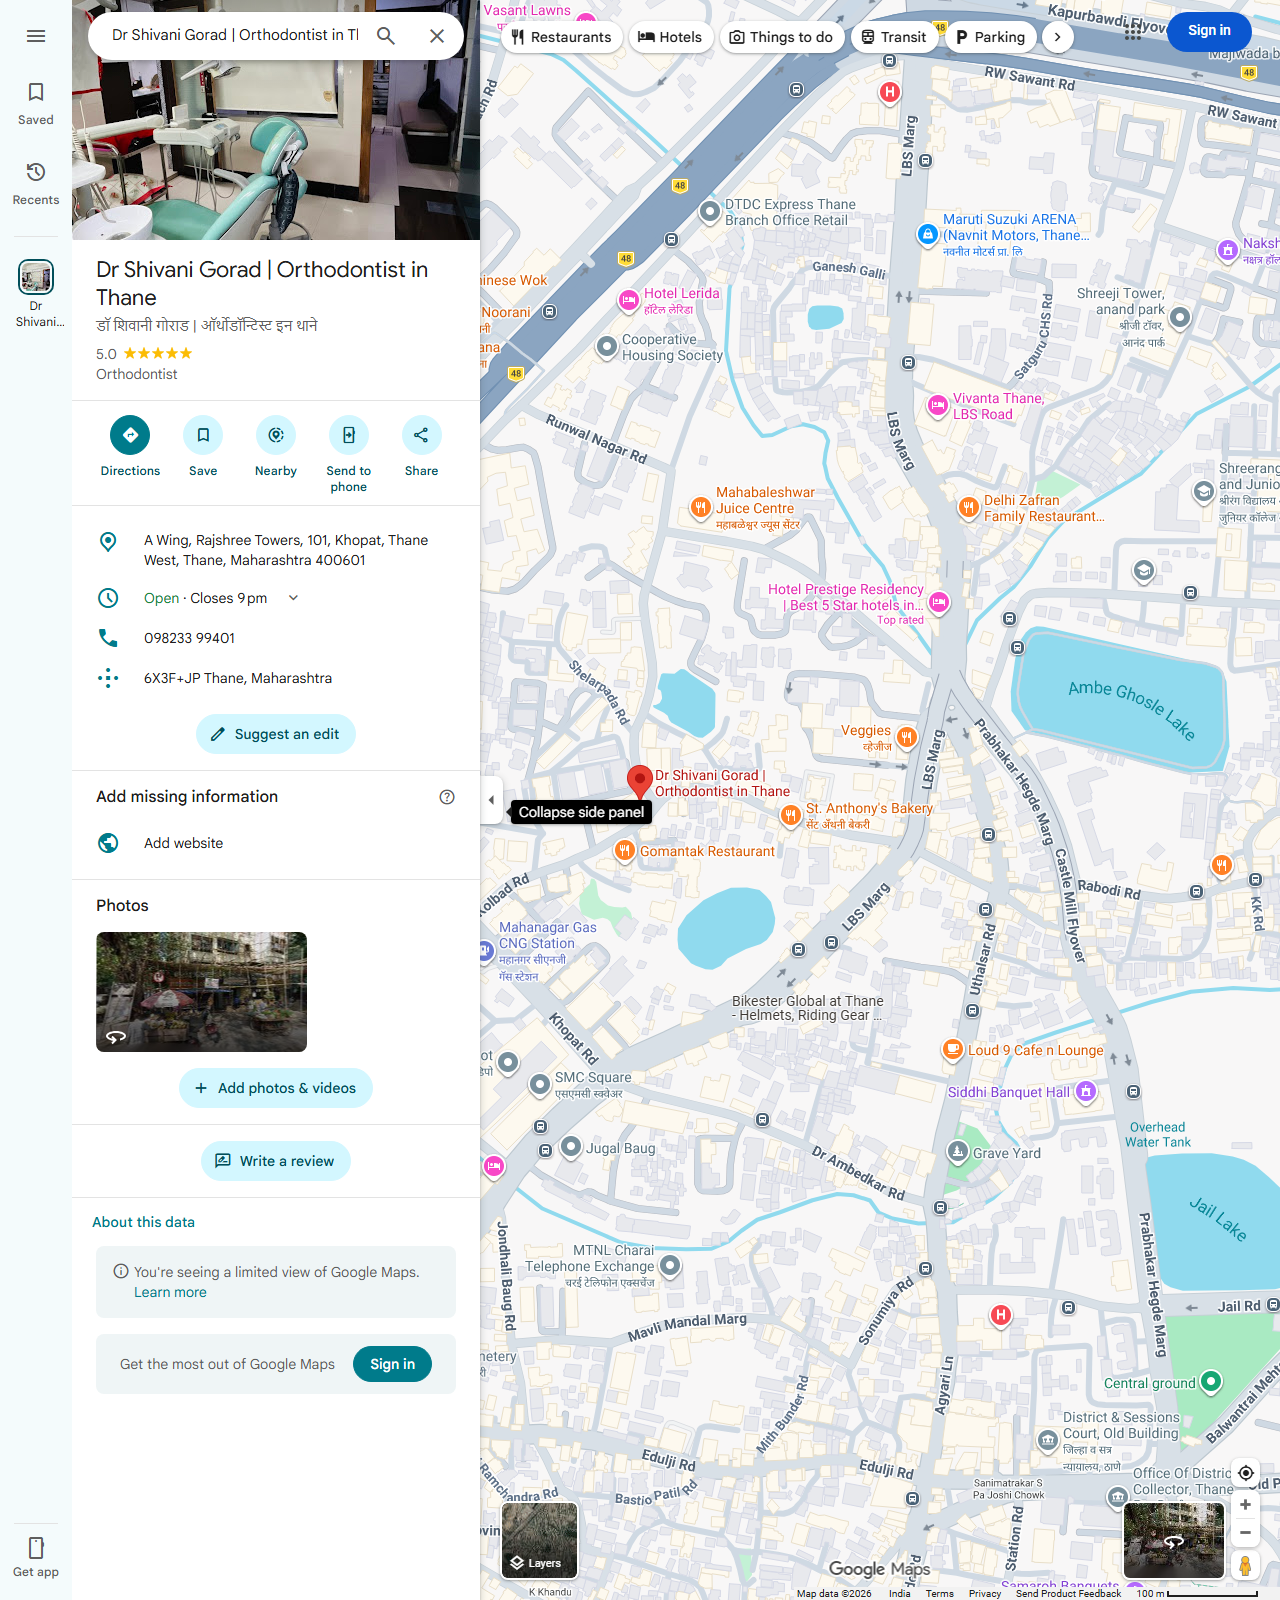Screen dimensions: 1280x1600
Task: Open help icon for missing information
Action: (x=447, y=797)
